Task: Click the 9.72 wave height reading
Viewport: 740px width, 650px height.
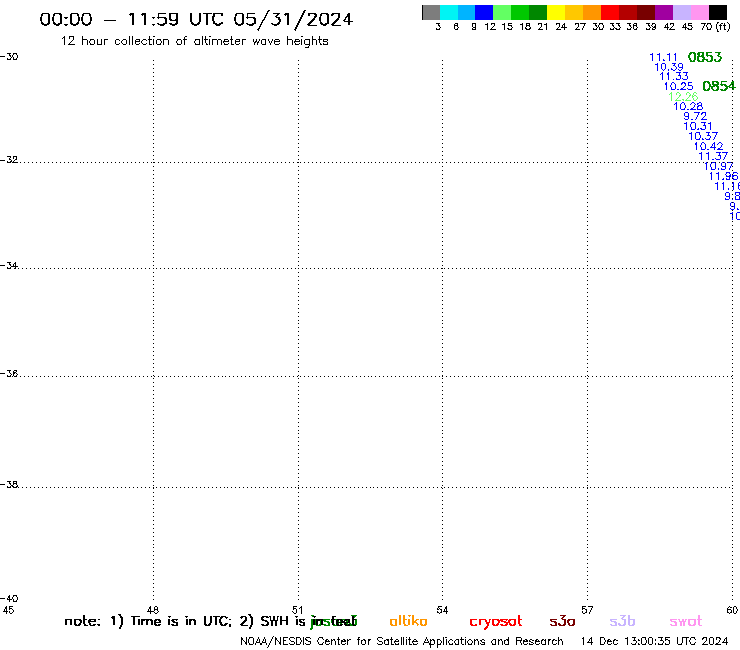Action: tap(695, 116)
